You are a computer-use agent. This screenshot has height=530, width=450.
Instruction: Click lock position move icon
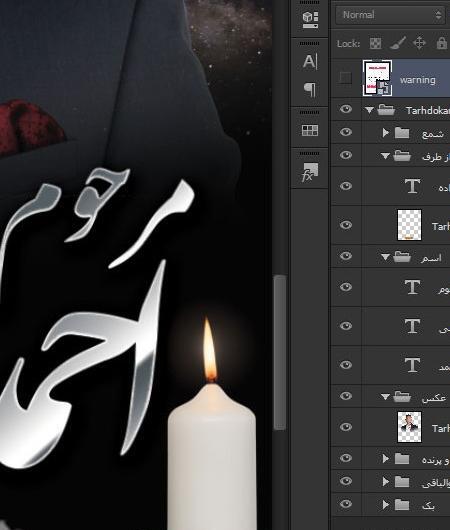pos(419,43)
